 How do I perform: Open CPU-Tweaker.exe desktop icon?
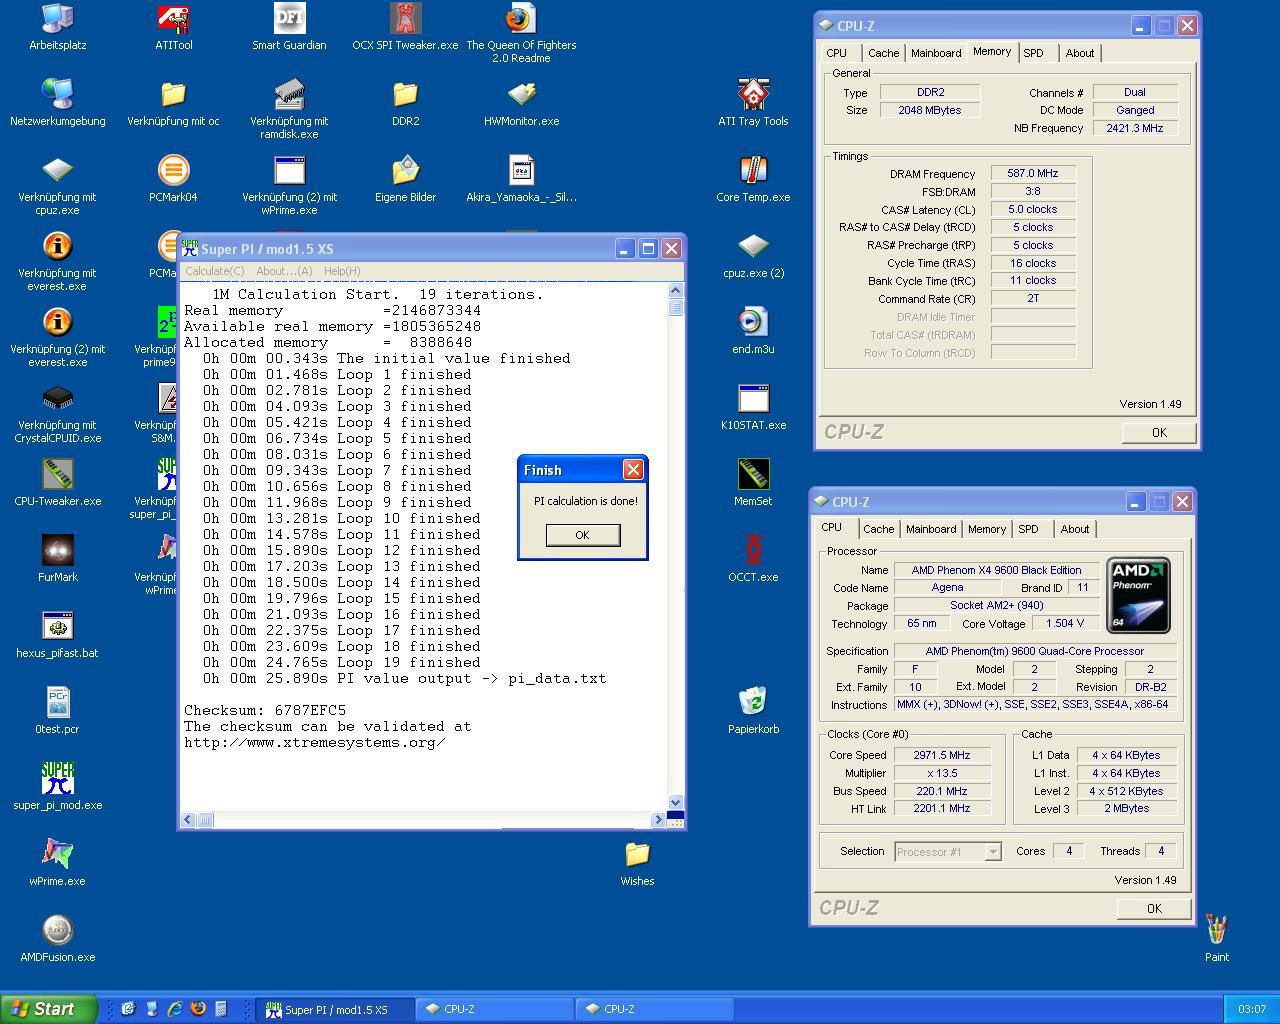(x=57, y=483)
